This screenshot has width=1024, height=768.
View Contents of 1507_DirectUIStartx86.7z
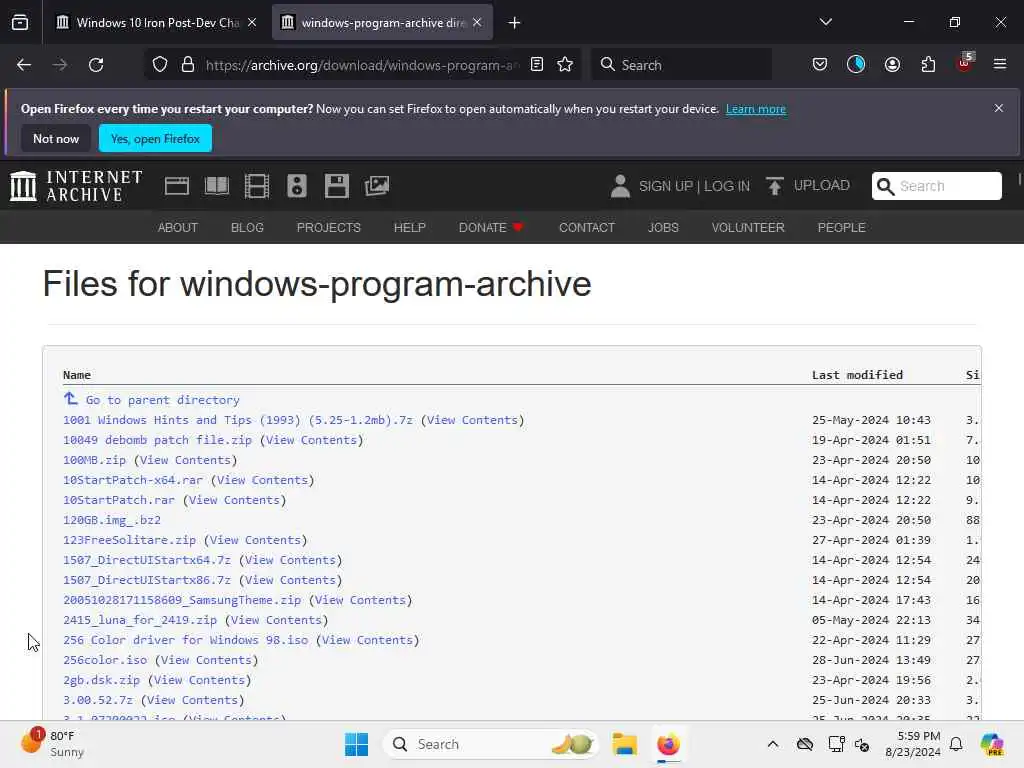click(x=291, y=580)
